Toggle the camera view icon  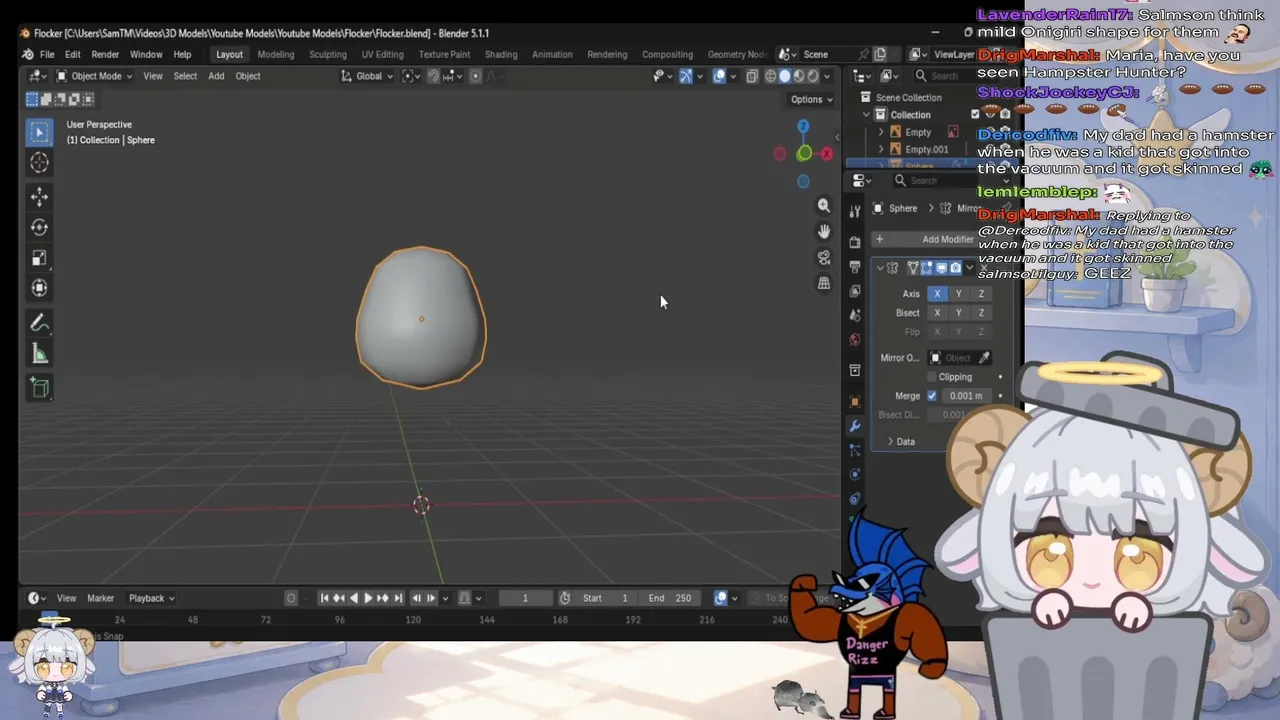pyautogui.click(x=824, y=257)
